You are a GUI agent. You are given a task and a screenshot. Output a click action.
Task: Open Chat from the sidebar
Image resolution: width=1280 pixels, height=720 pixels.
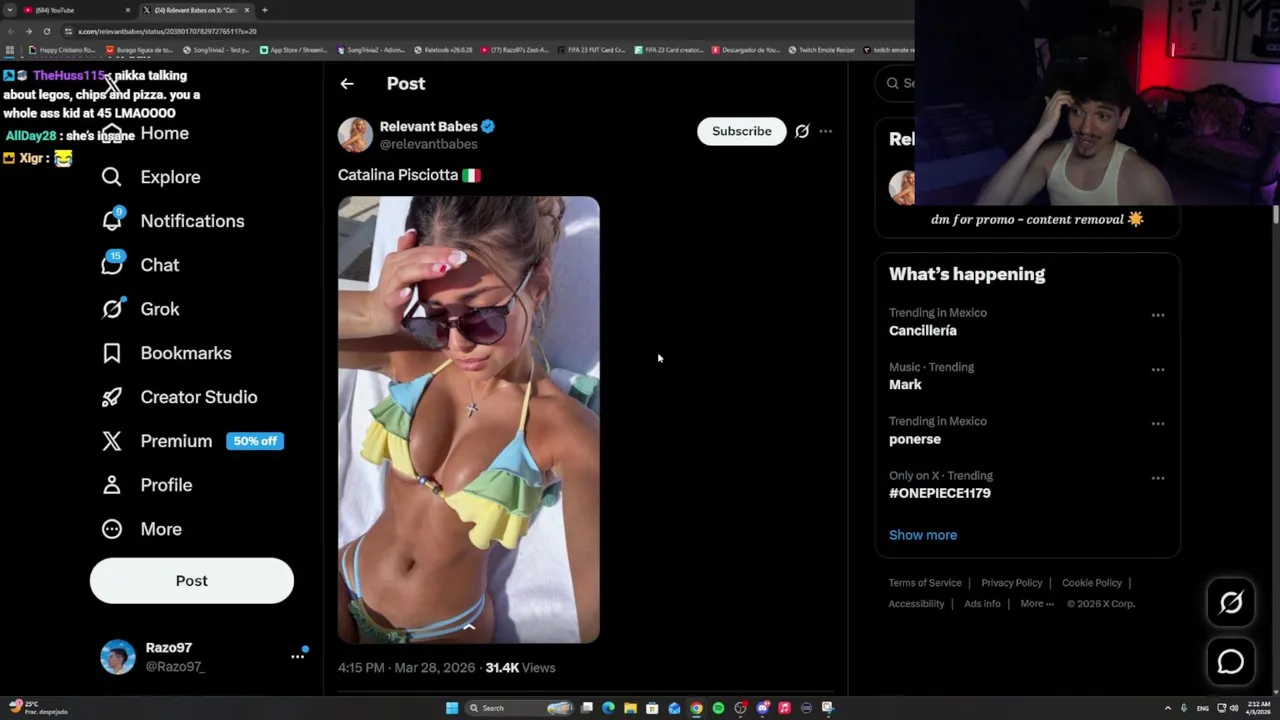coord(140,265)
